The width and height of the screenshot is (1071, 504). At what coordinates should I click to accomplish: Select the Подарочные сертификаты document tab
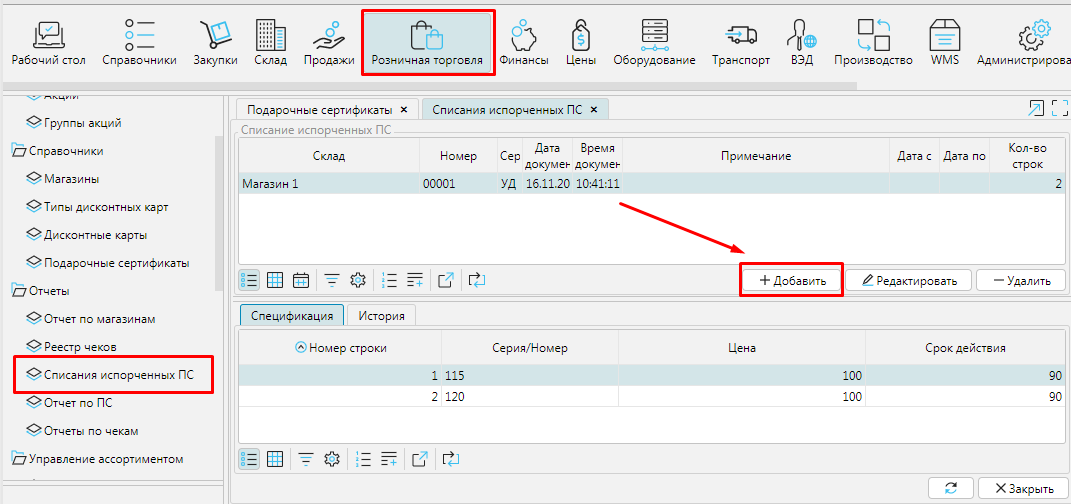pos(320,109)
